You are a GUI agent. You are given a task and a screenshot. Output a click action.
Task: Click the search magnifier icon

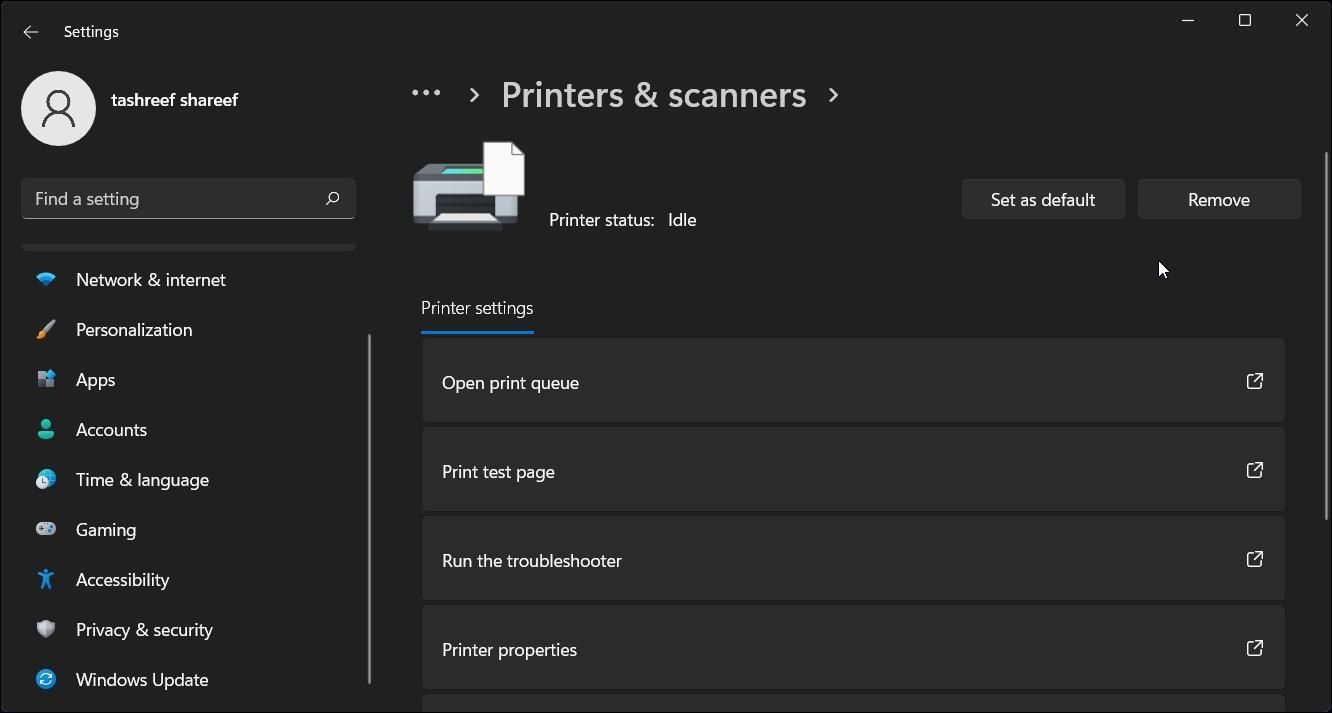[x=332, y=198]
